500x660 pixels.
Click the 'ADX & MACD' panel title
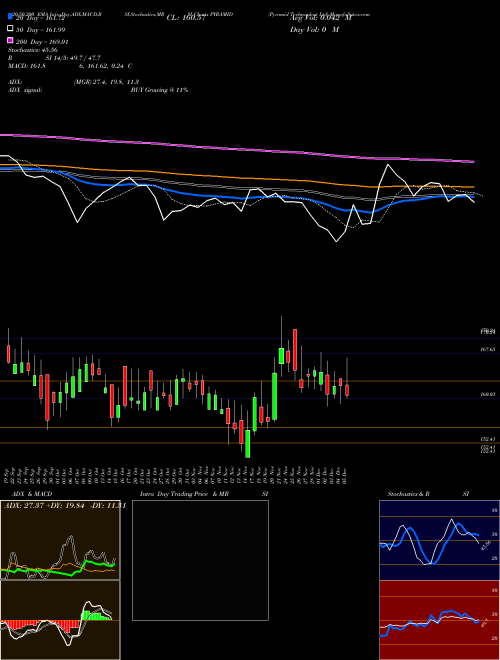tap(32, 494)
